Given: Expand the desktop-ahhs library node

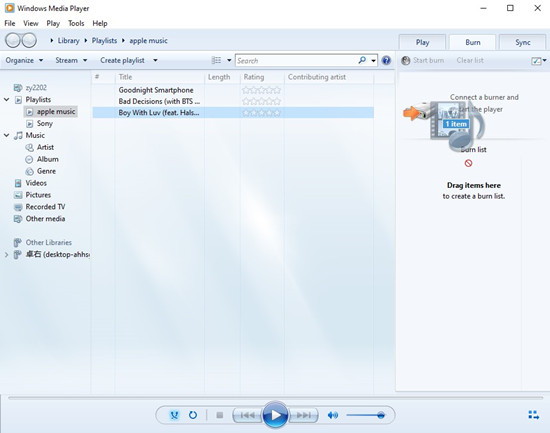Looking at the screenshot, I should point(6,254).
